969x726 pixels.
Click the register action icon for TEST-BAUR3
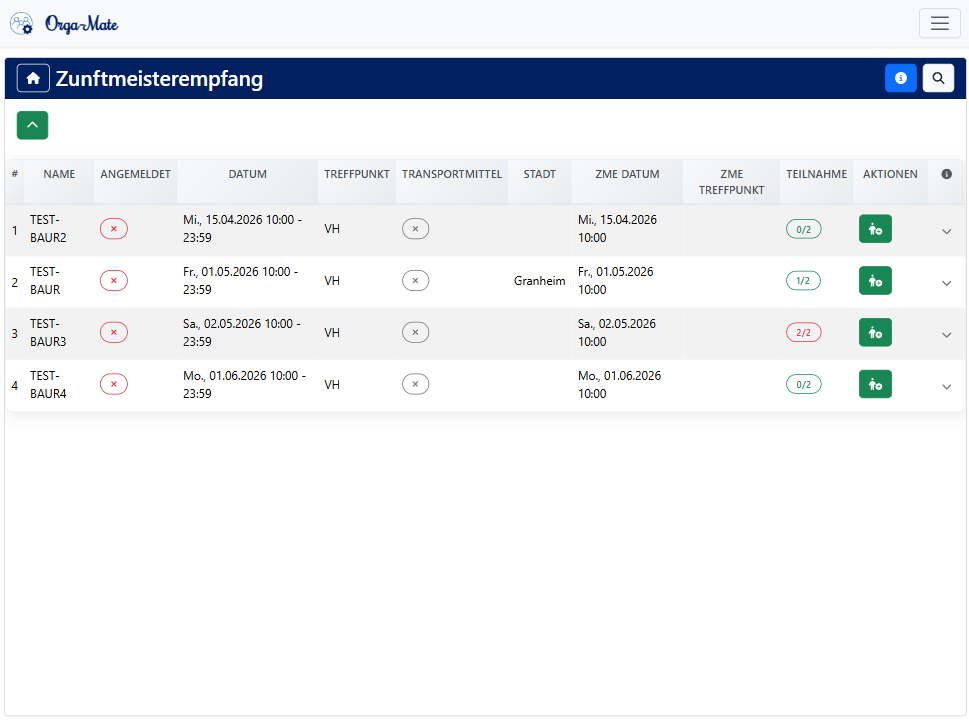875,333
